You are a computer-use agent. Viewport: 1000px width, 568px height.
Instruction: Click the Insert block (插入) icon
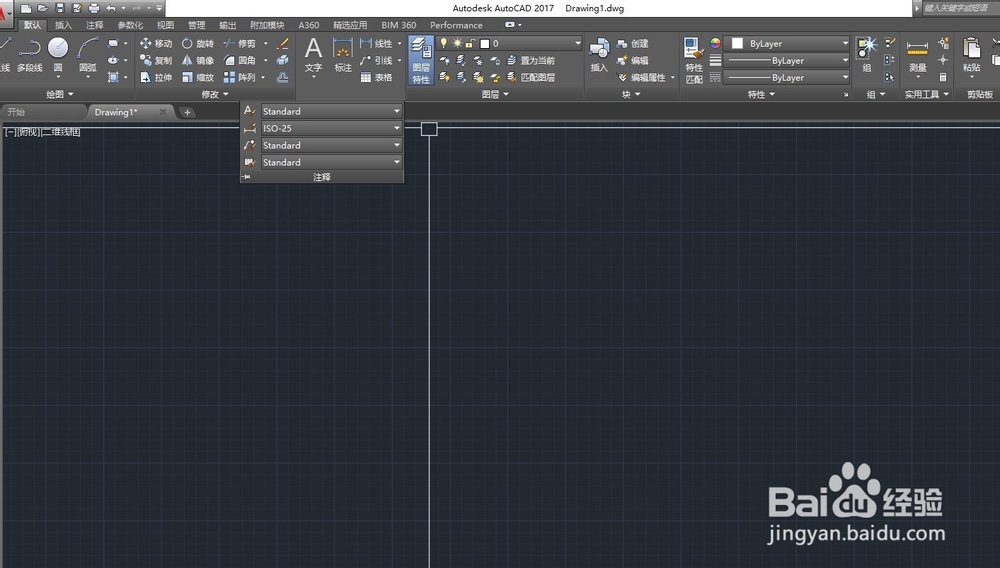pyautogui.click(x=599, y=55)
